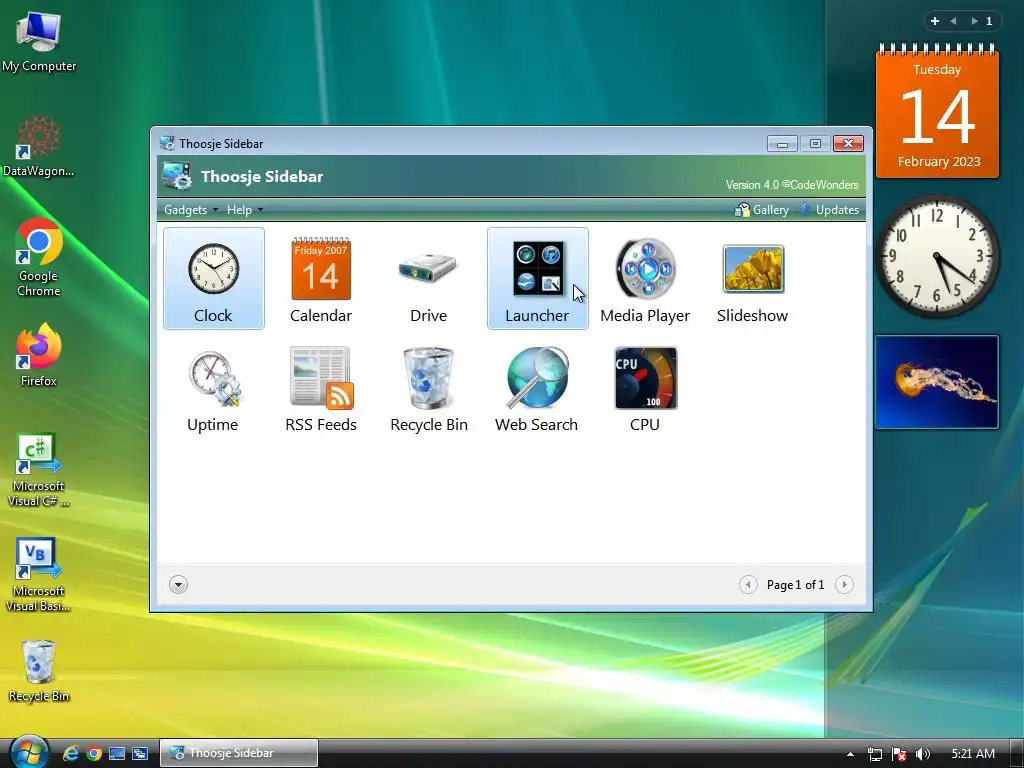Launch Internet Explorer from quick launch

tap(71, 754)
